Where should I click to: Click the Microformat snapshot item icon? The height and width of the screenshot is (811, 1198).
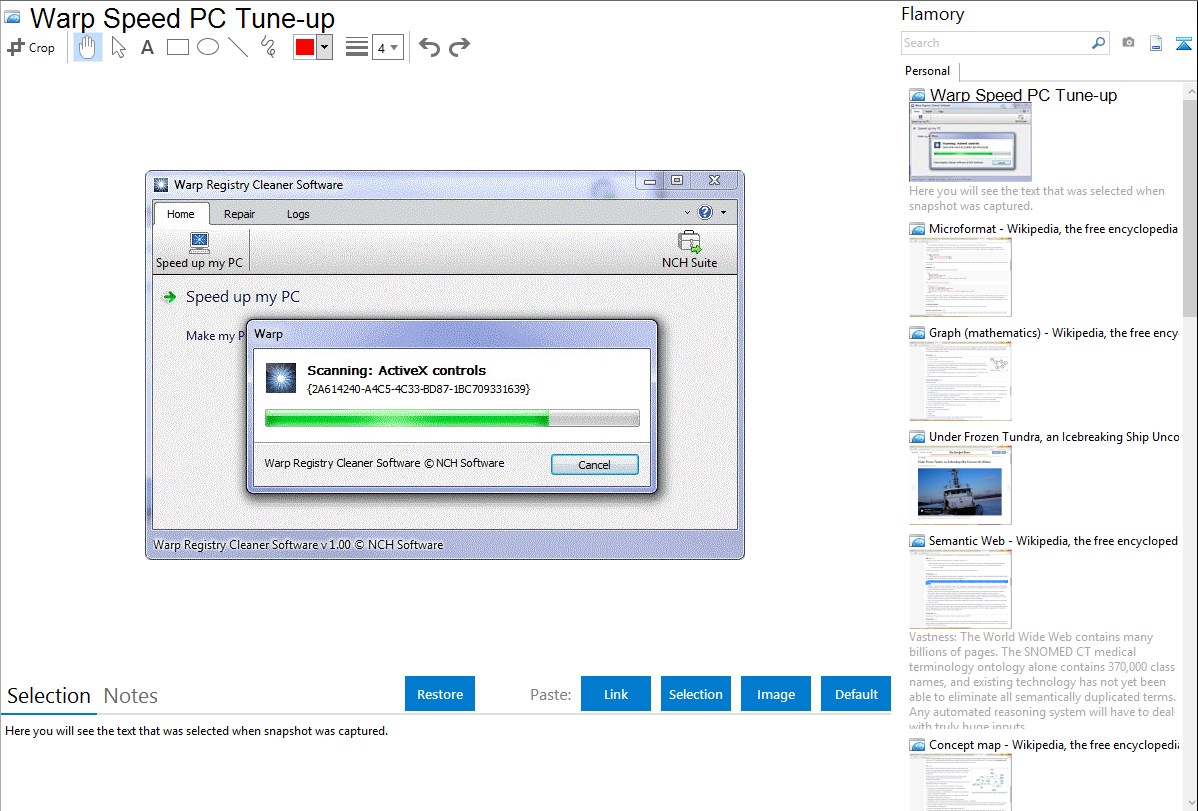(x=917, y=229)
